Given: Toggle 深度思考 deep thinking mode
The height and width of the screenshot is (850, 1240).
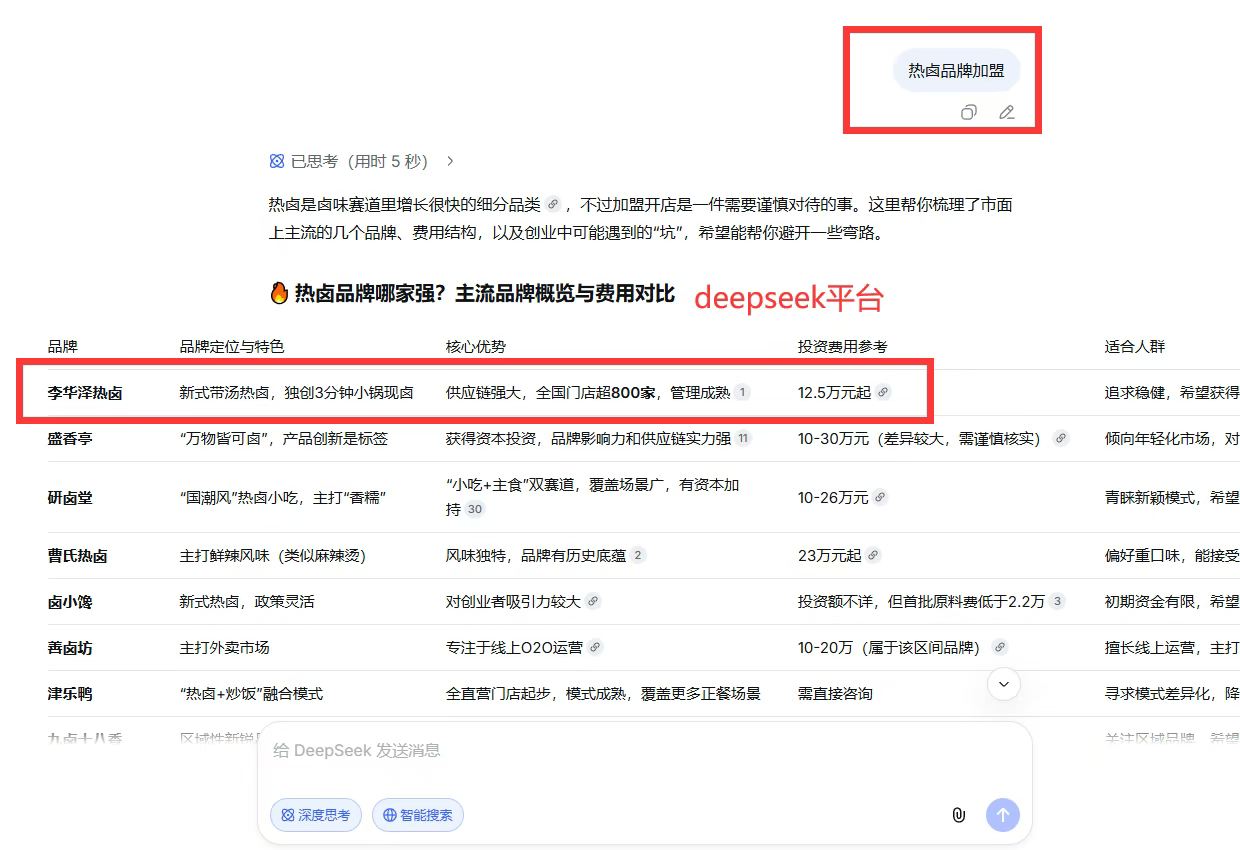Looking at the screenshot, I should (316, 815).
